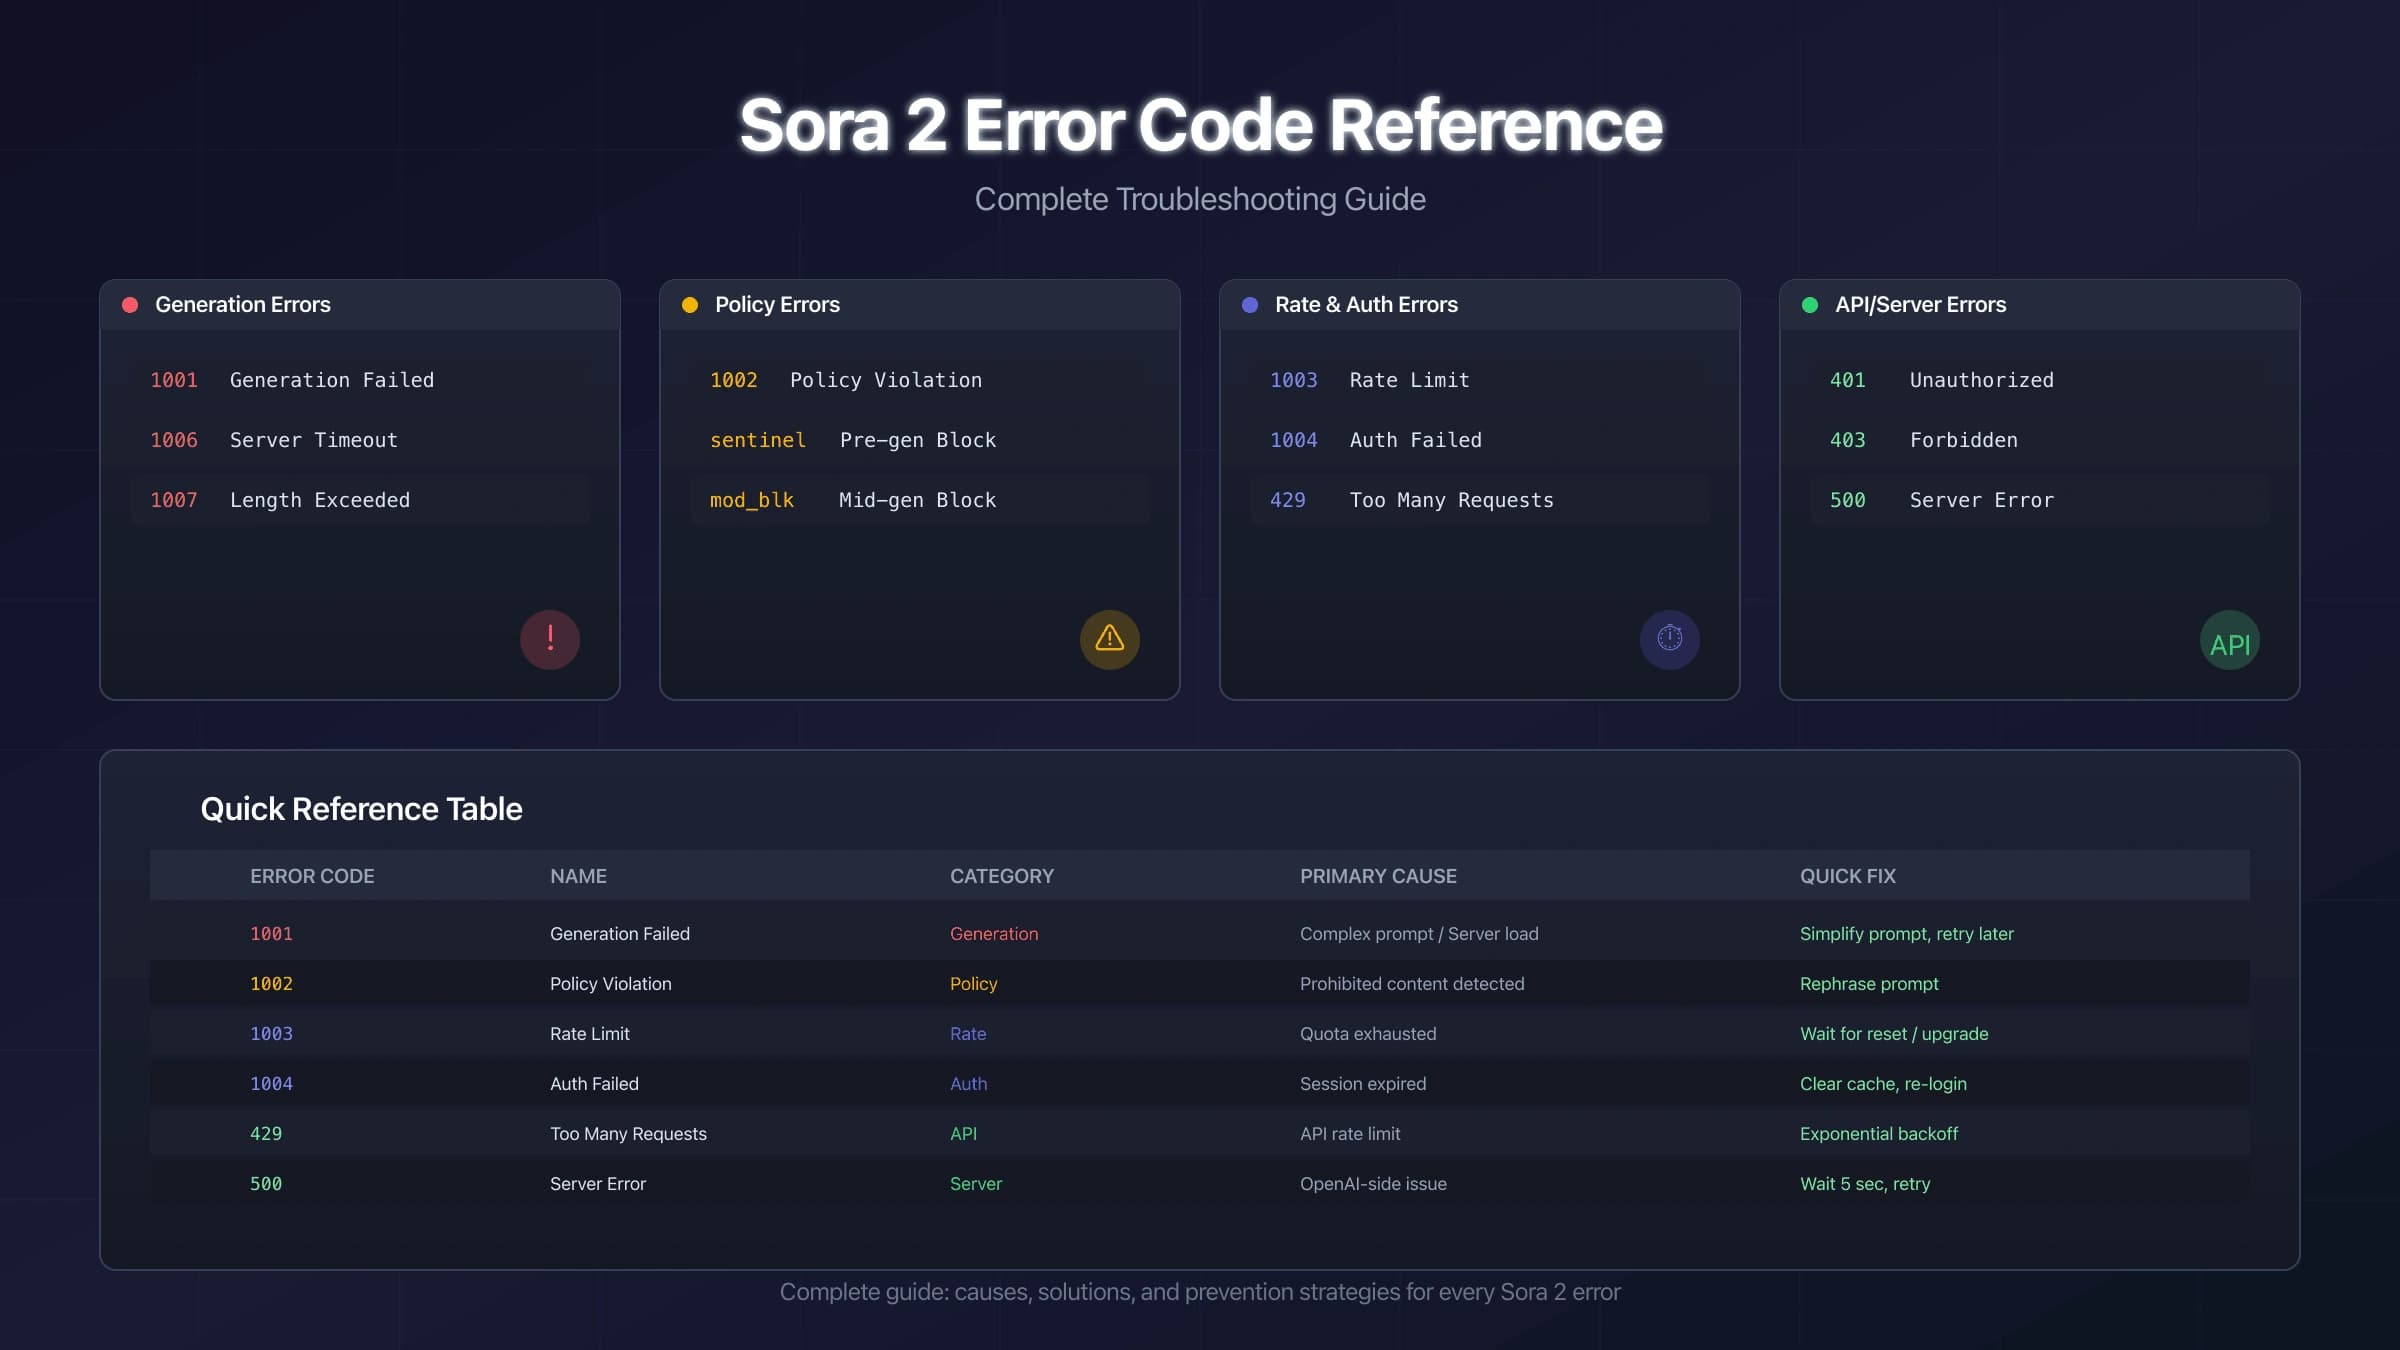Viewport: 2400px width, 1350px height.
Task: Click the 1003 Rate Limit card row
Action: 1480,380
